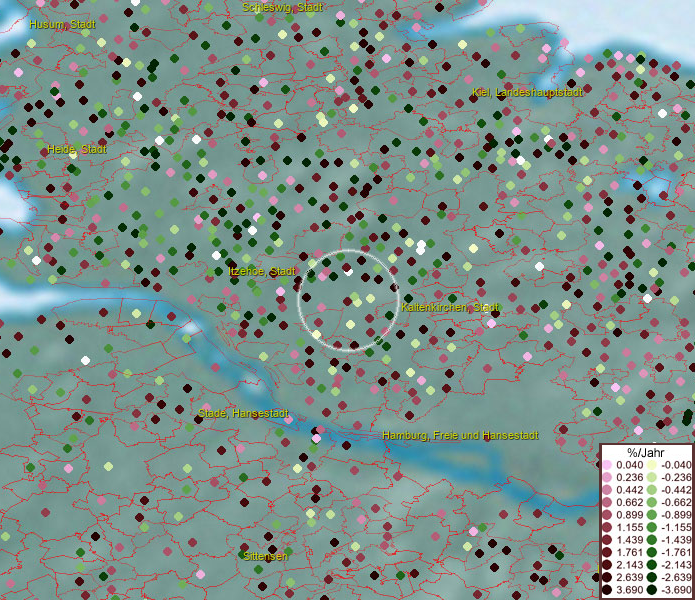Click the Heide, Stadt map label
The height and width of the screenshot is (600, 695).
77,149
